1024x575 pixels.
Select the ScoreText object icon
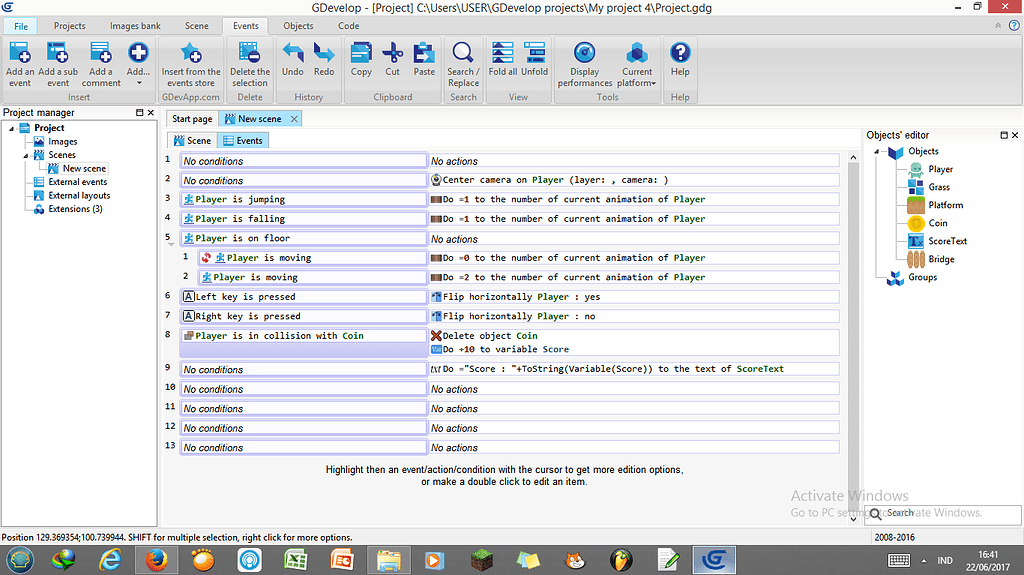pyautogui.click(x=916, y=241)
